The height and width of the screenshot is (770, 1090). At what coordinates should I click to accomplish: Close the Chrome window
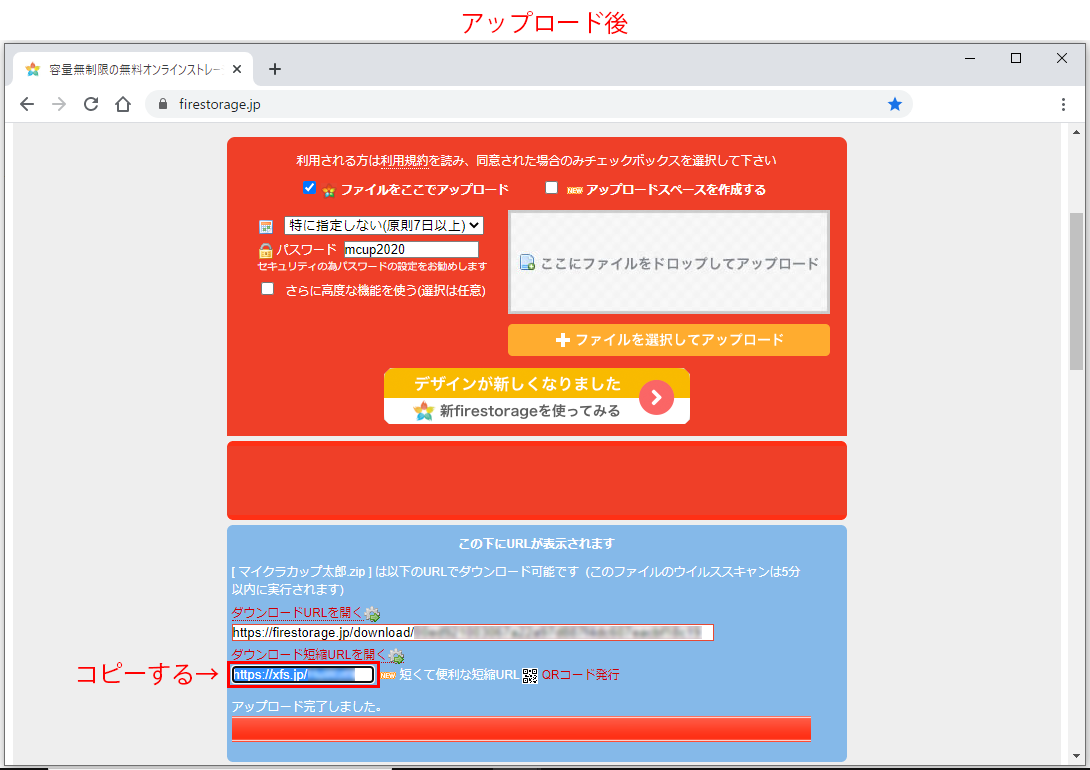1061,58
